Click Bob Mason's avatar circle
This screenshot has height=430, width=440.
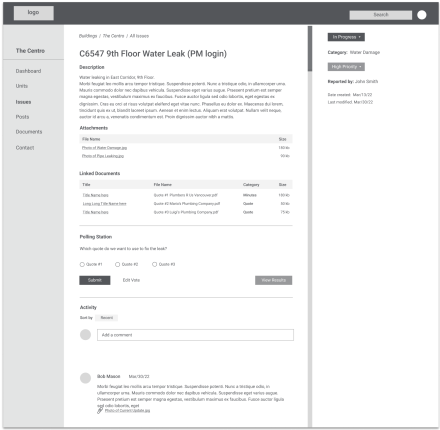click(85, 378)
